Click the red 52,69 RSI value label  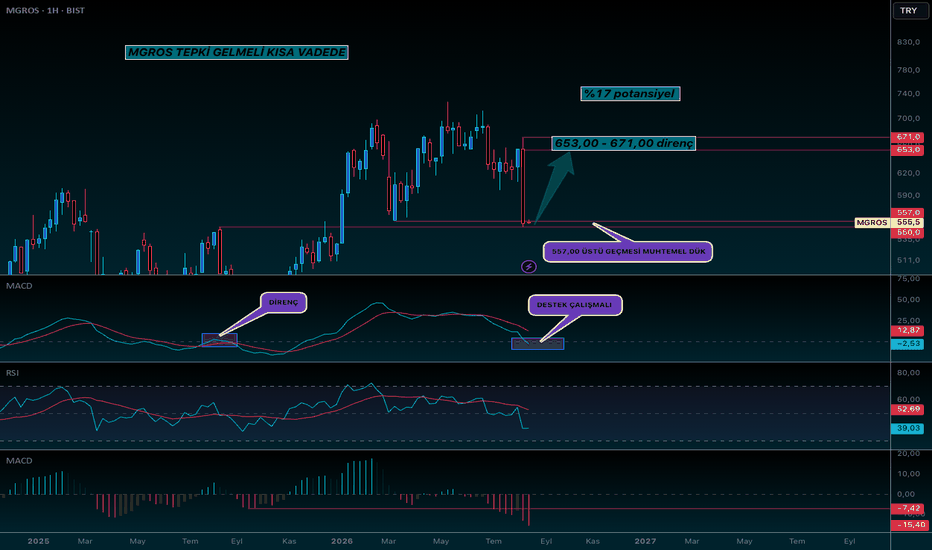pyautogui.click(x=907, y=409)
